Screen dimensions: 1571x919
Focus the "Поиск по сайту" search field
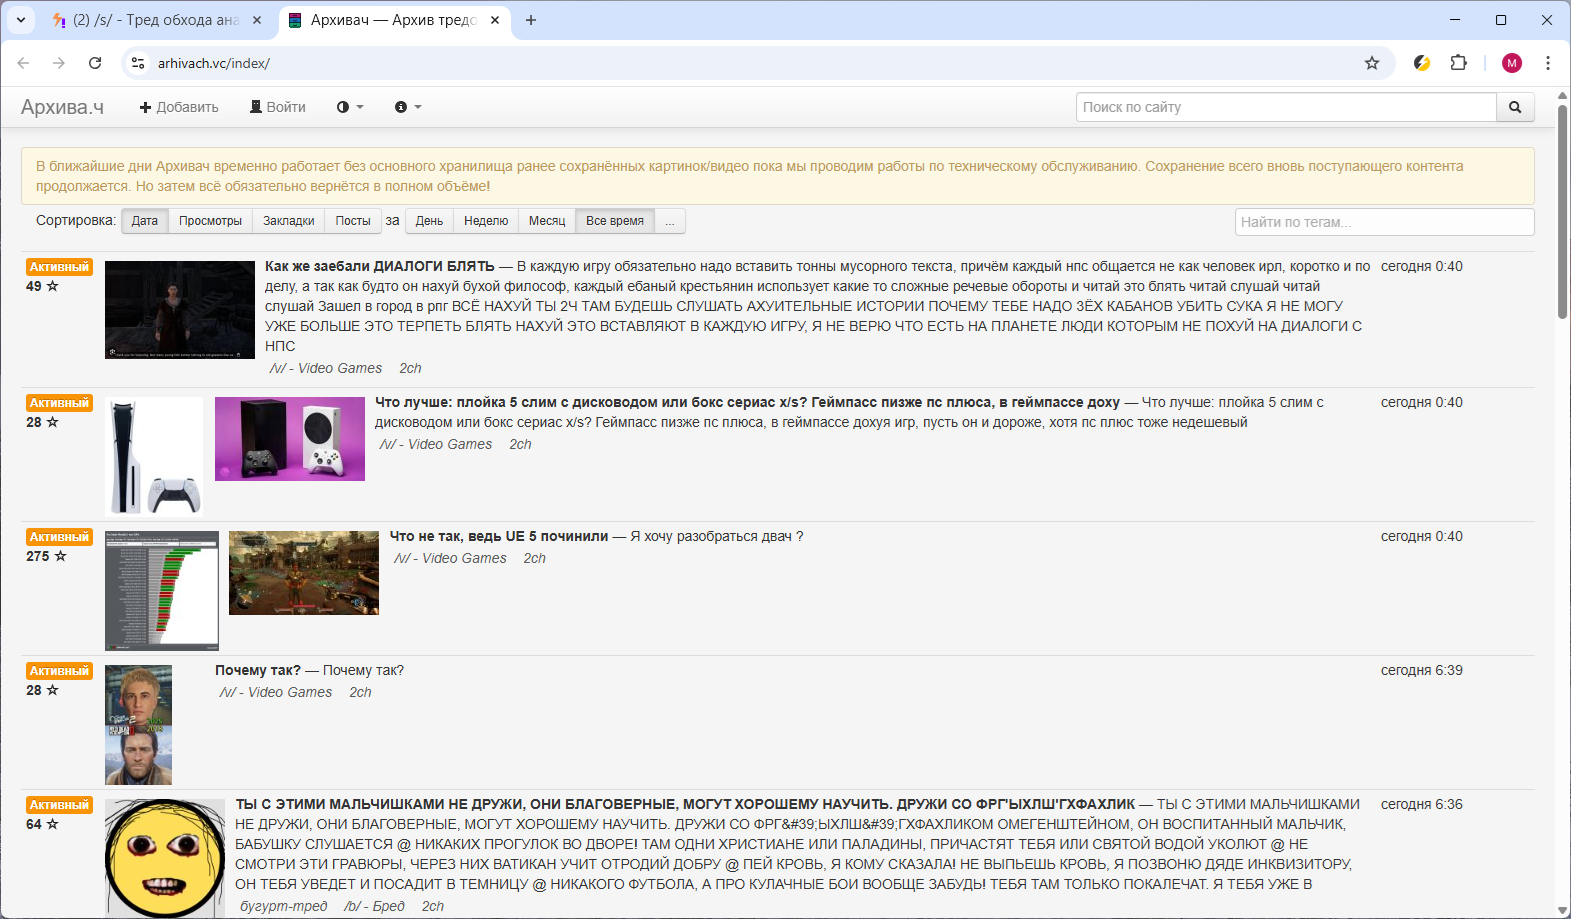coord(1286,107)
